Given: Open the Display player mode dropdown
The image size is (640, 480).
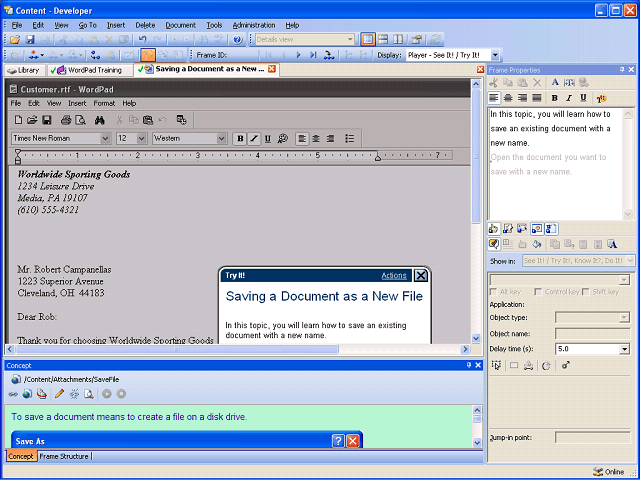Looking at the screenshot, I should point(495,55).
